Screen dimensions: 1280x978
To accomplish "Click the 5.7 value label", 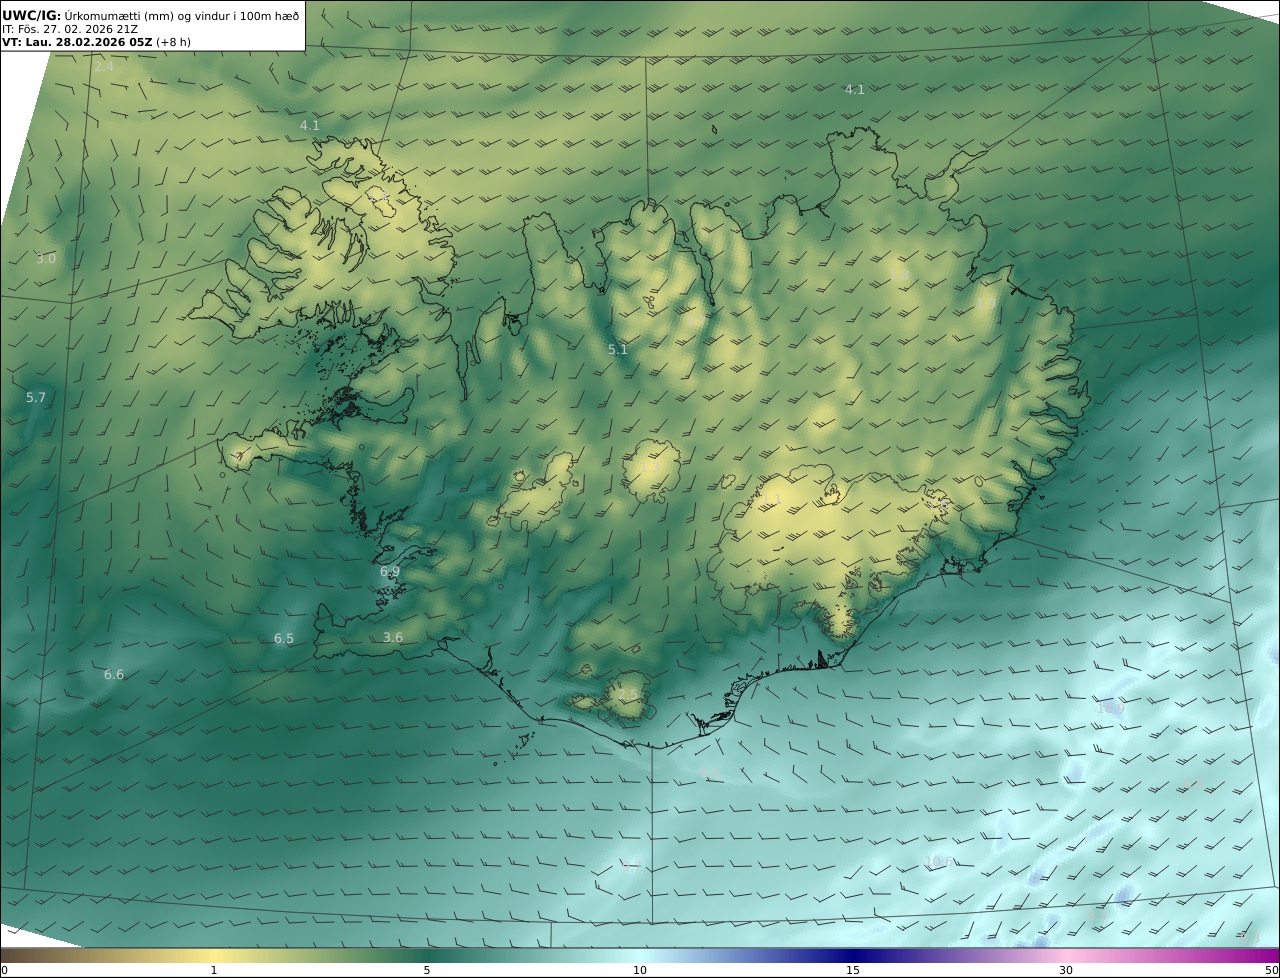I will pos(36,397).
